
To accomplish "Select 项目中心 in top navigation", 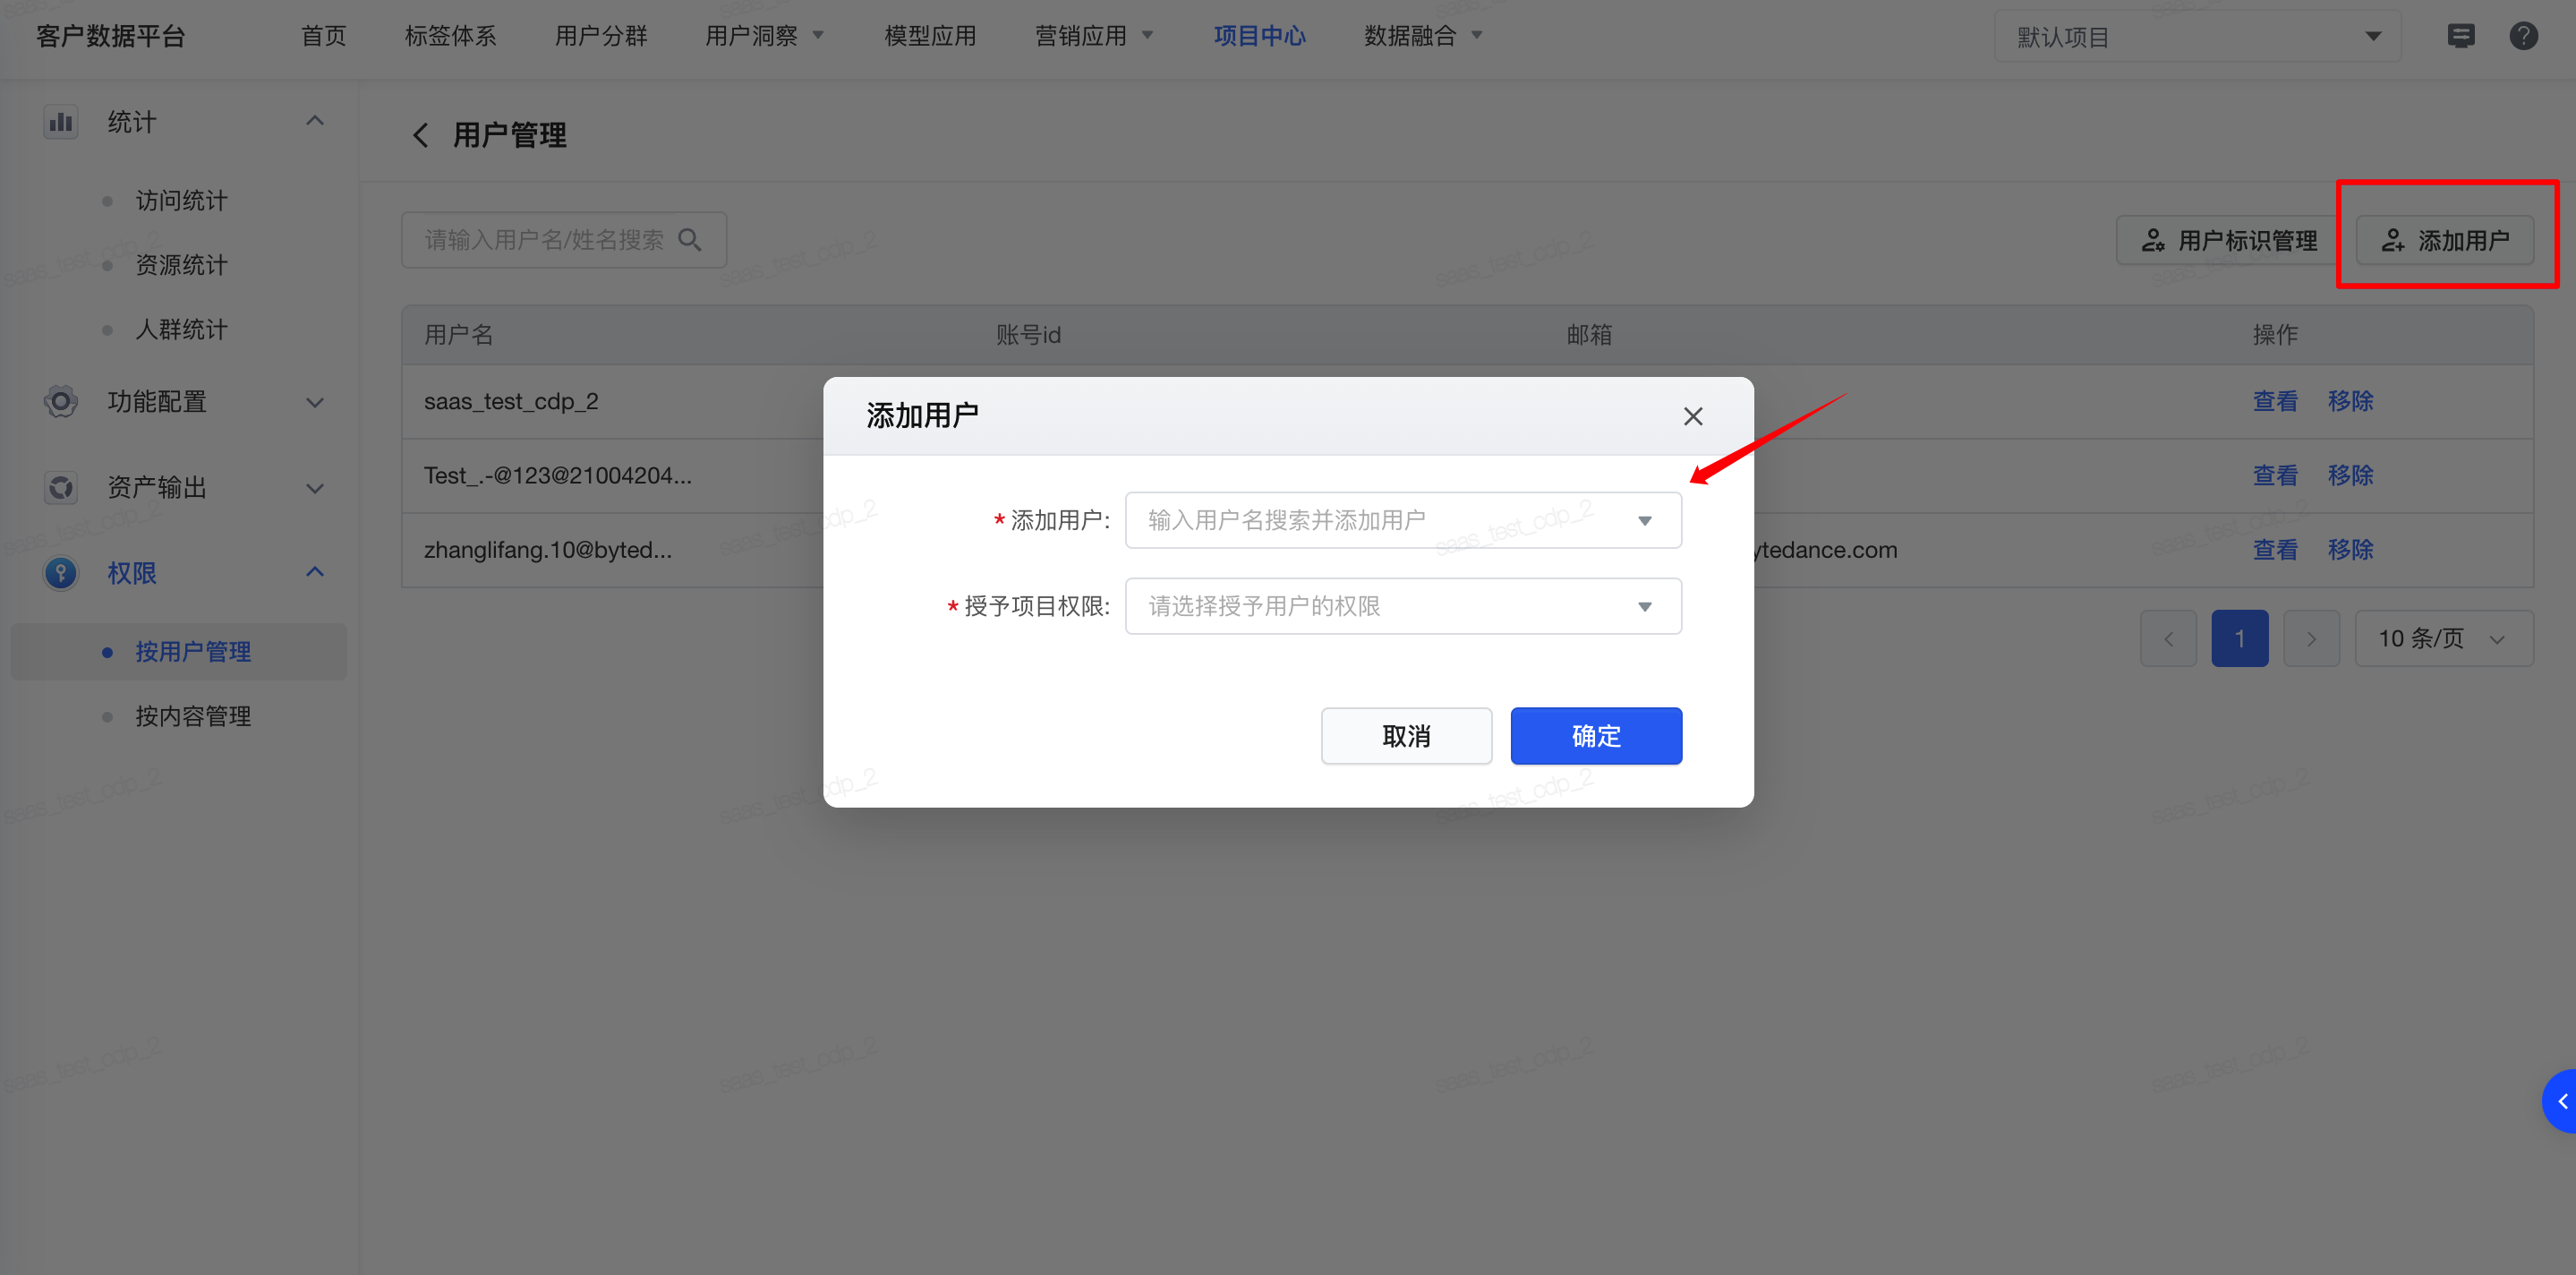I will click(1260, 36).
